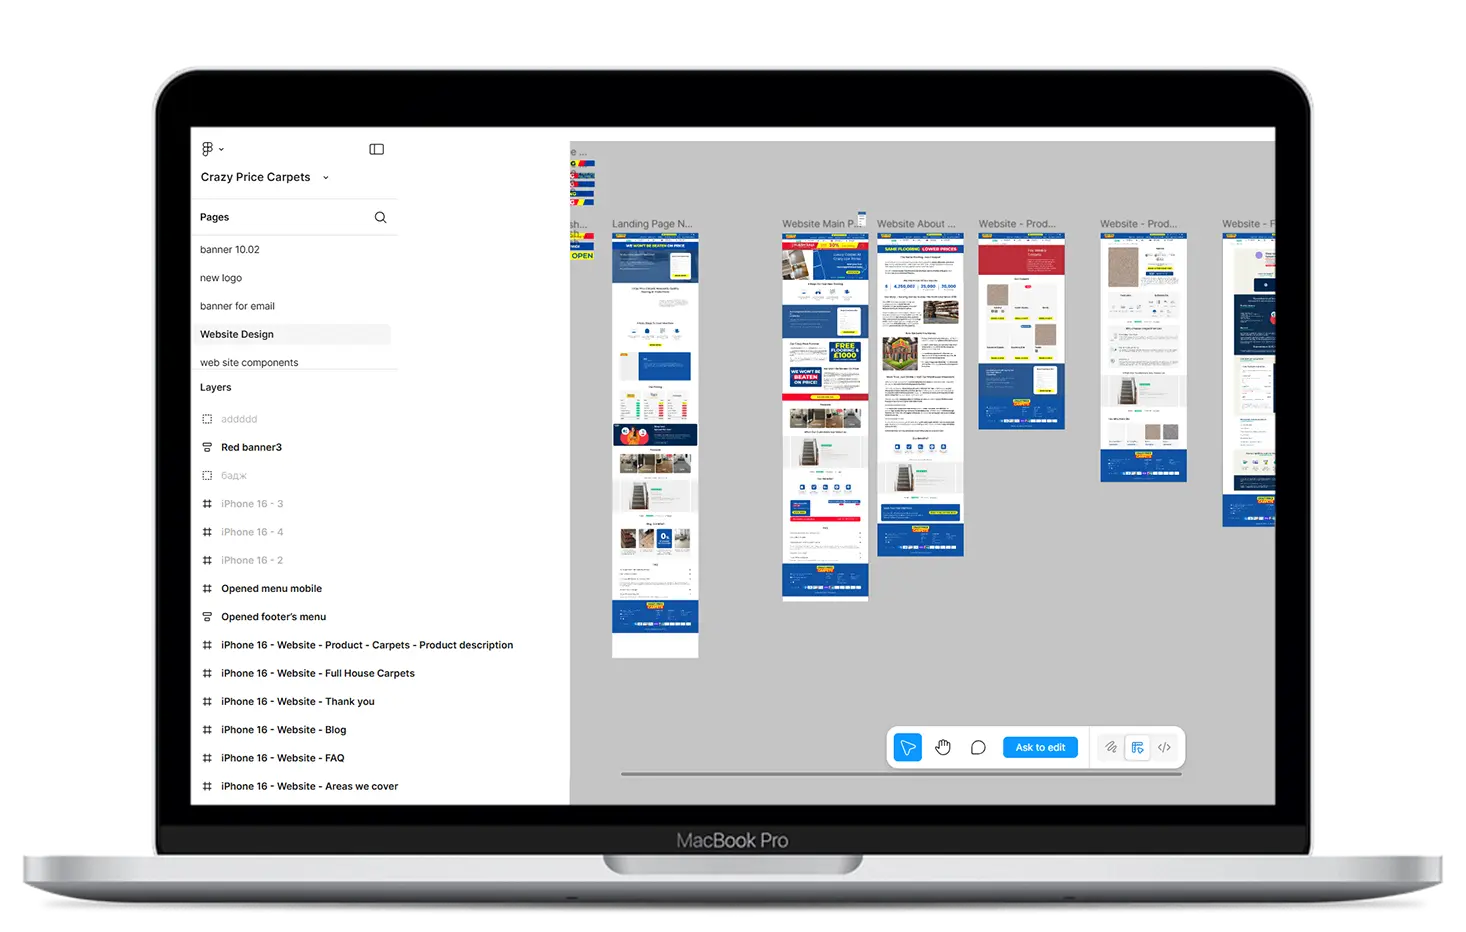Viewport: 1466px width, 932px height.
Task: Click the Website About ... frame label
Action: 916,224
